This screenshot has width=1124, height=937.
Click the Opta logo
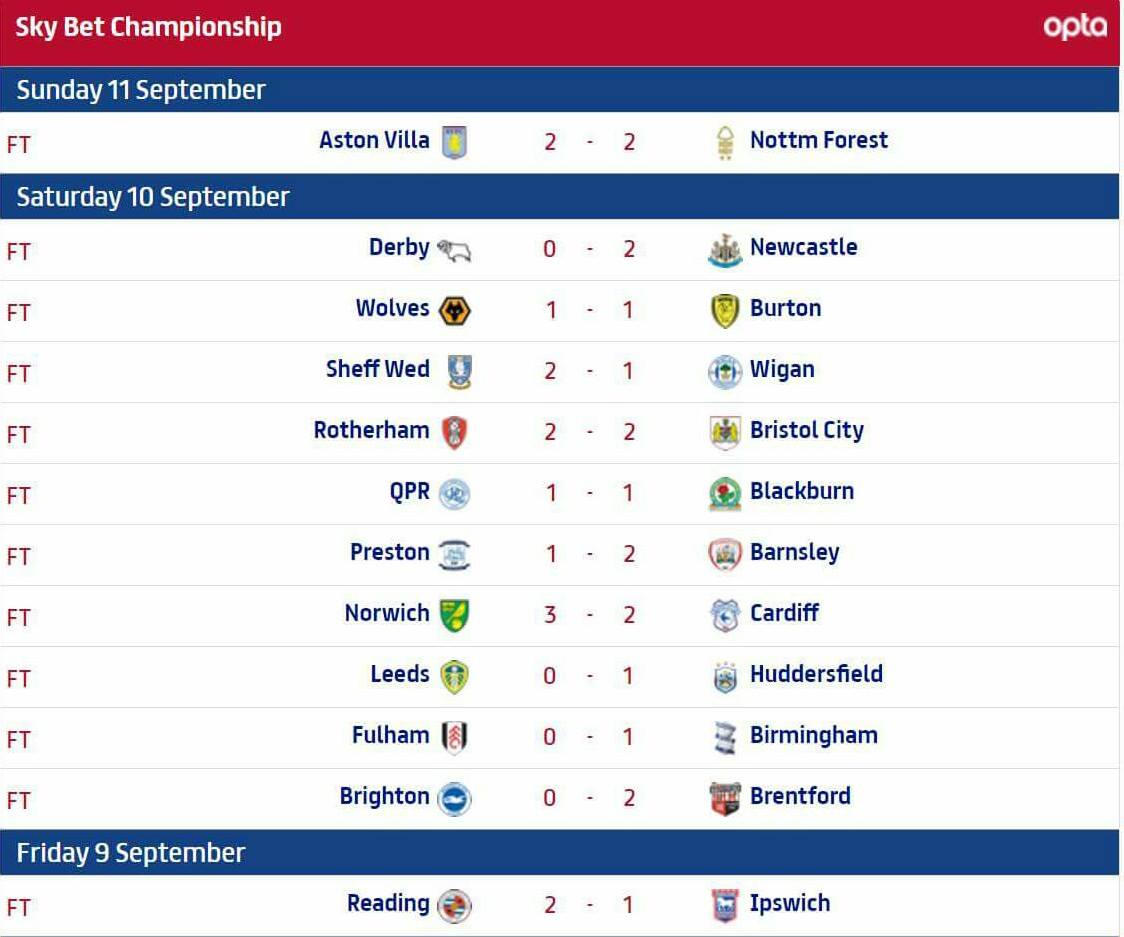coord(1075,27)
